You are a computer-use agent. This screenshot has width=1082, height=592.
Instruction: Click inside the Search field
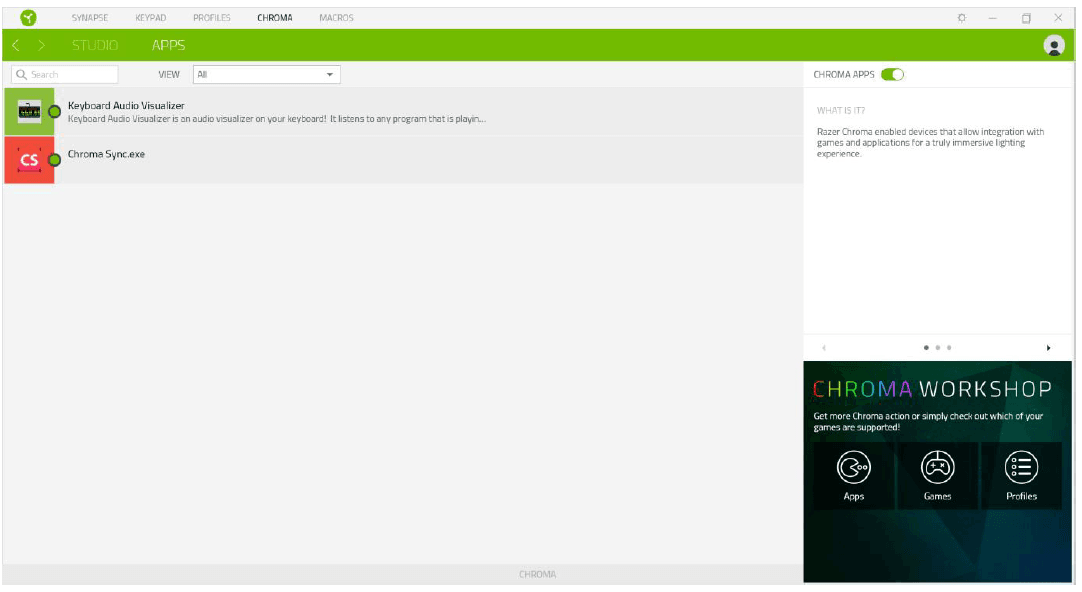pos(65,73)
